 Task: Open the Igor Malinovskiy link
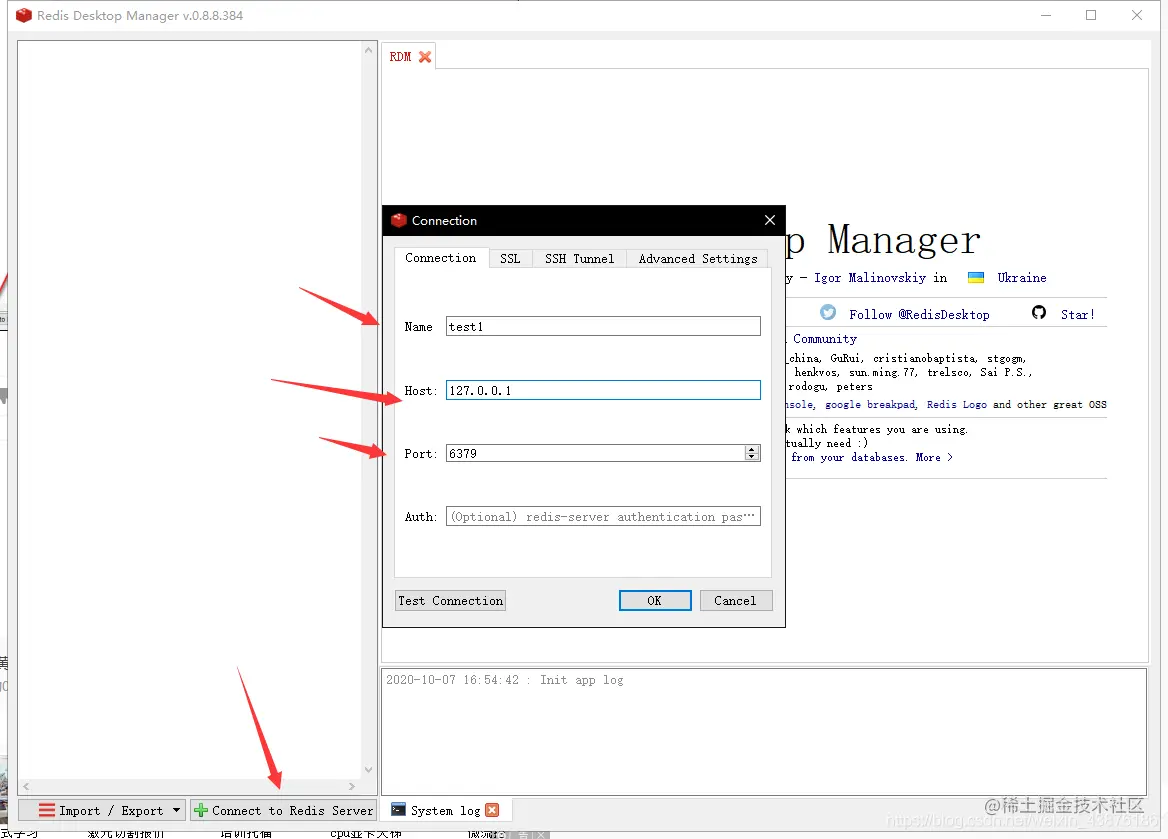(x=870, y=278)
